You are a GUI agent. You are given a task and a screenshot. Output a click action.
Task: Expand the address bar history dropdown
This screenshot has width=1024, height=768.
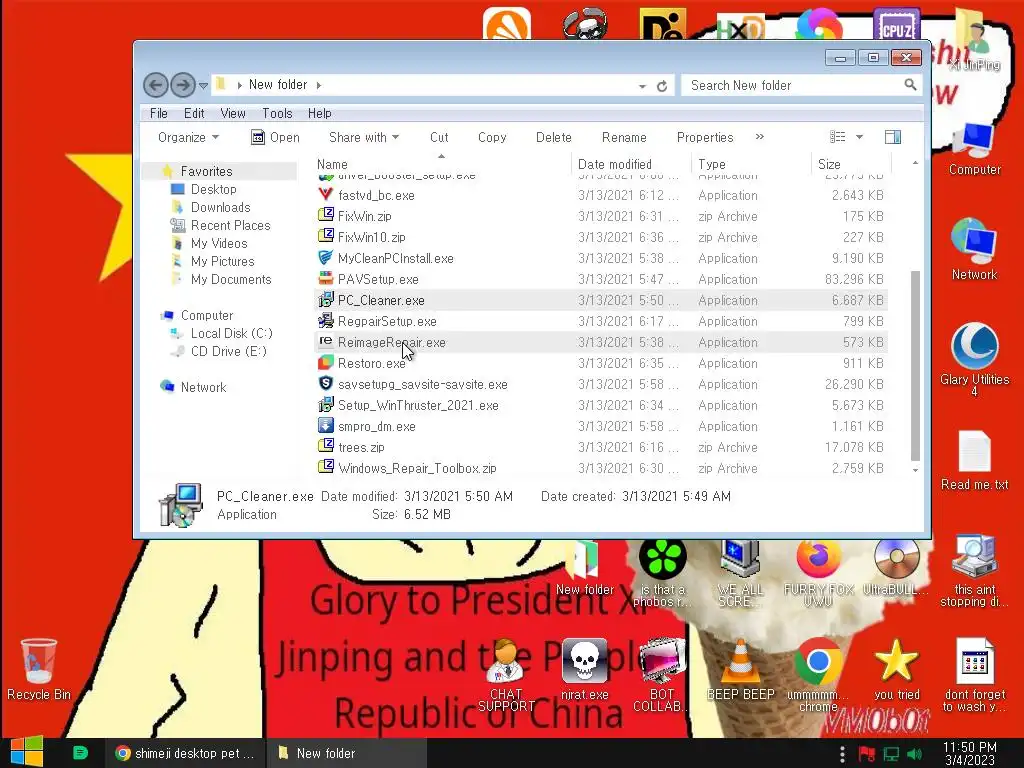tap(642, 86)
